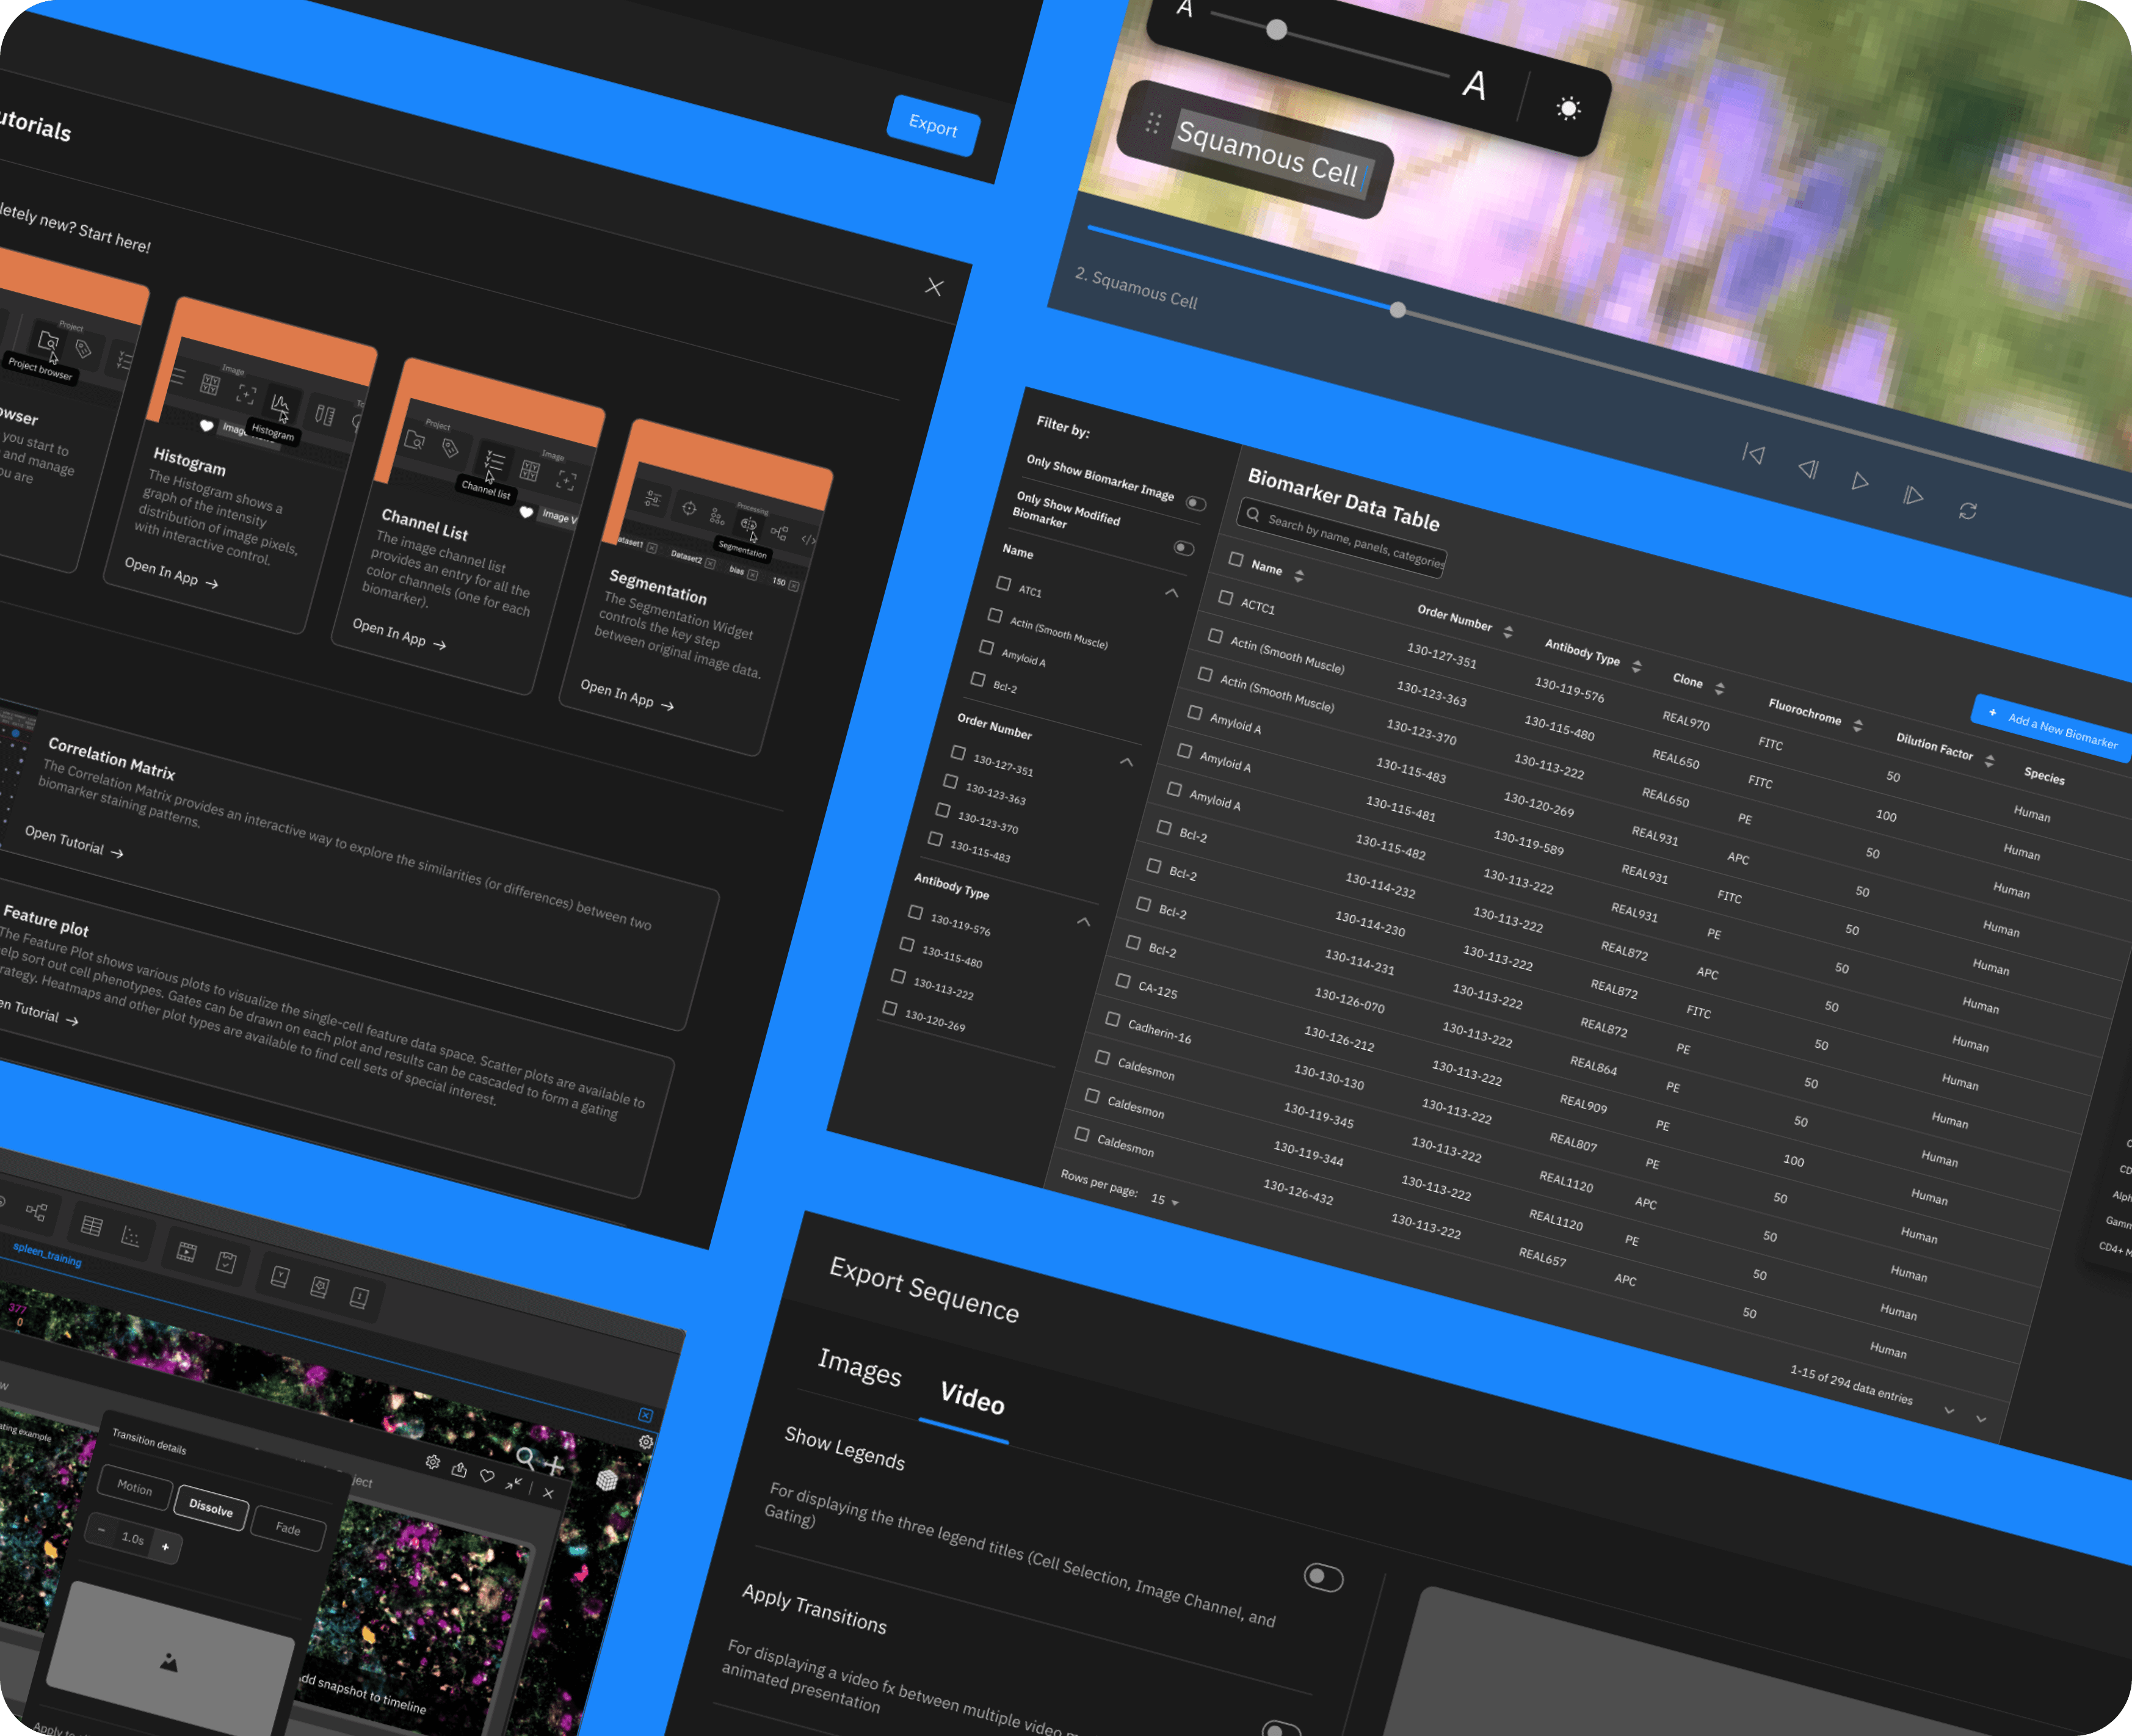Sort table by Order Number column
The image size is (2132, 1736).
tap(1508, 631)
